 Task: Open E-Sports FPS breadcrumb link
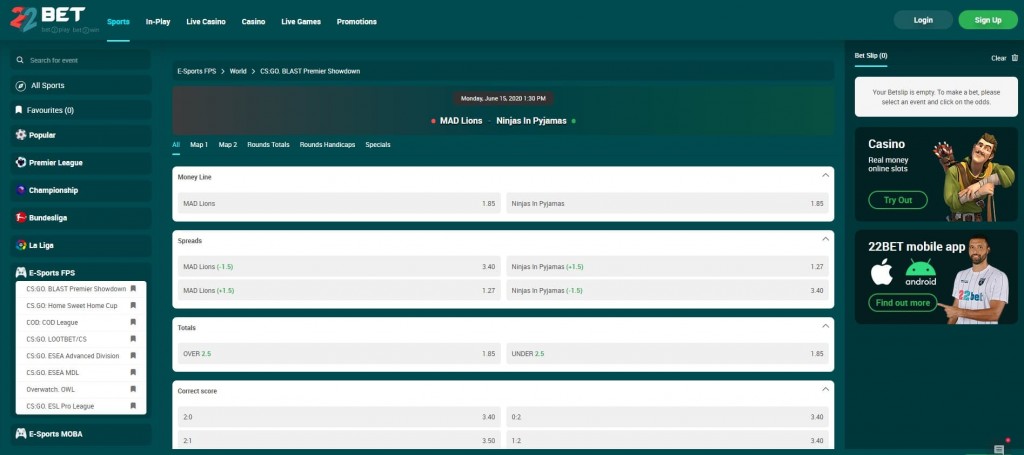[197, 71]
